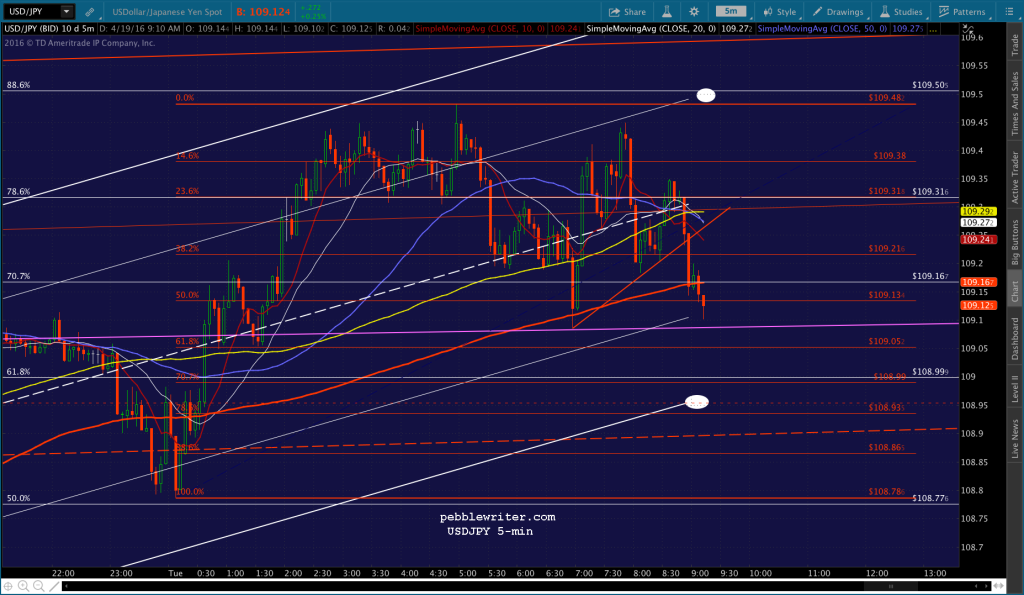Click the $108.77 level label

(x=931, y=498)
